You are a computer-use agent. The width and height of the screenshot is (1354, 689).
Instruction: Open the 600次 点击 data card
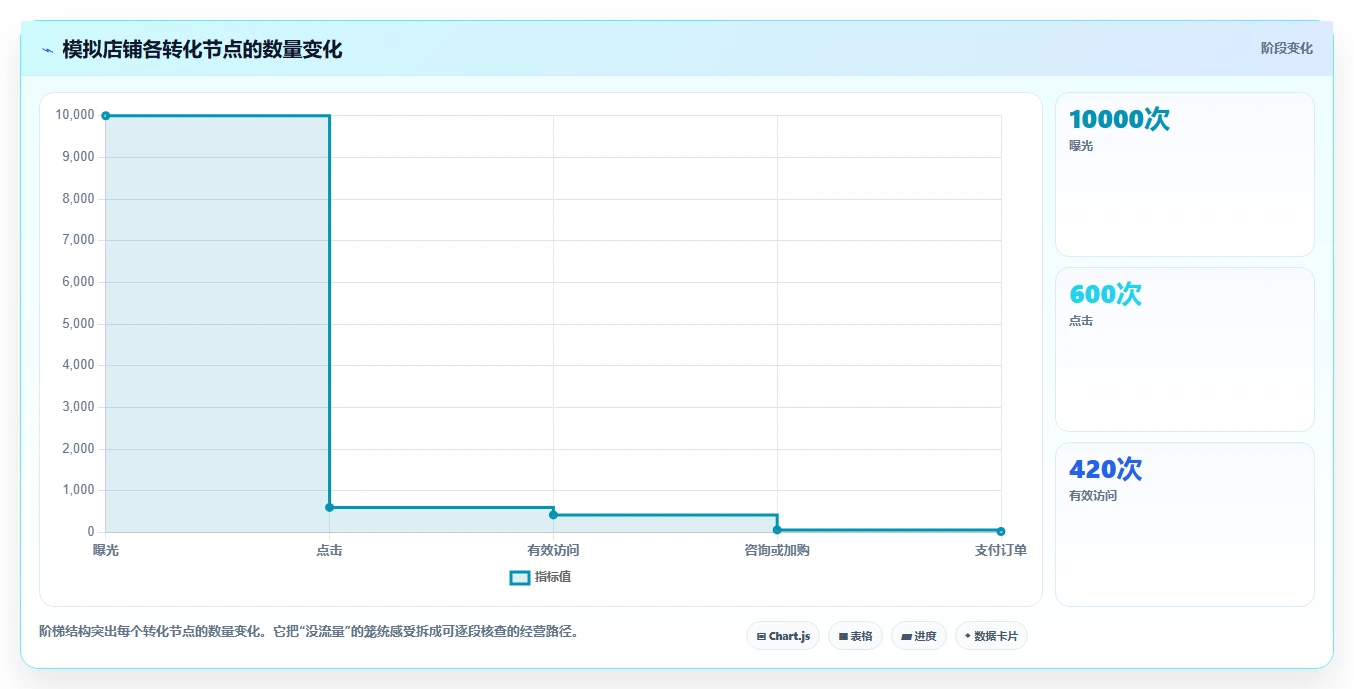tap(1185, 350)
